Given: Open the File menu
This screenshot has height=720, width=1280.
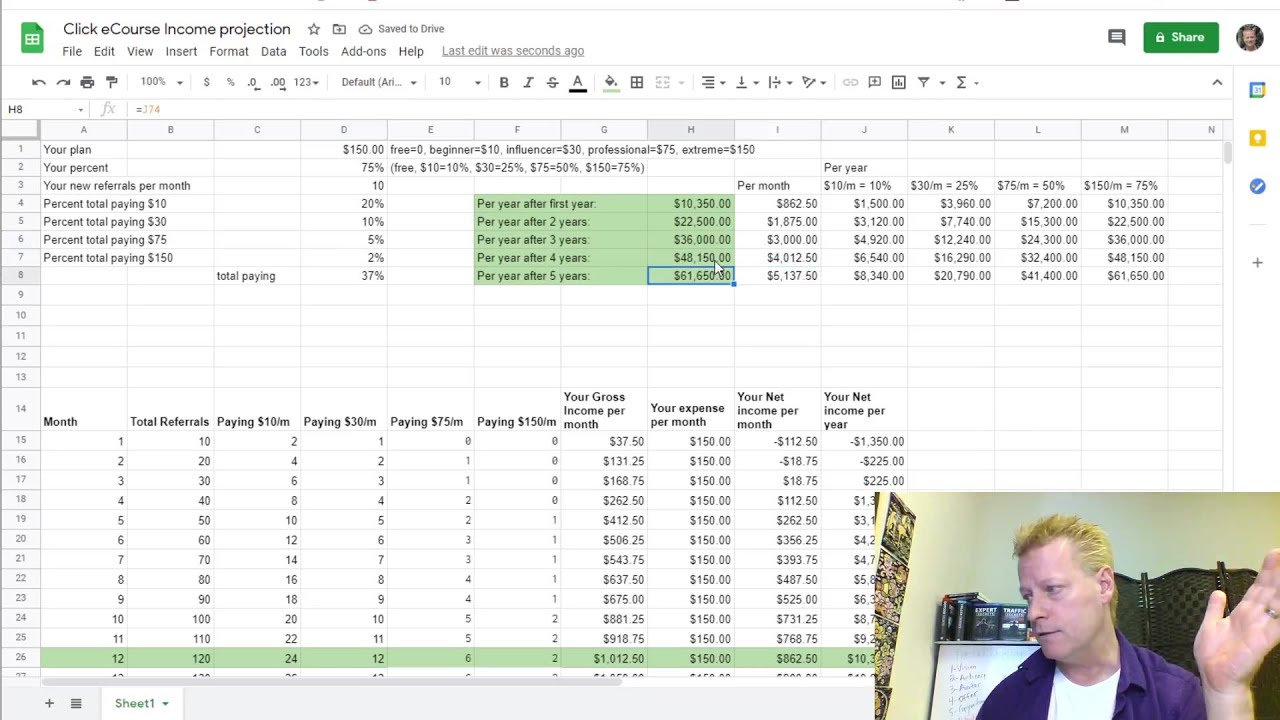Looking at the screenshot, I should point(72,51).
